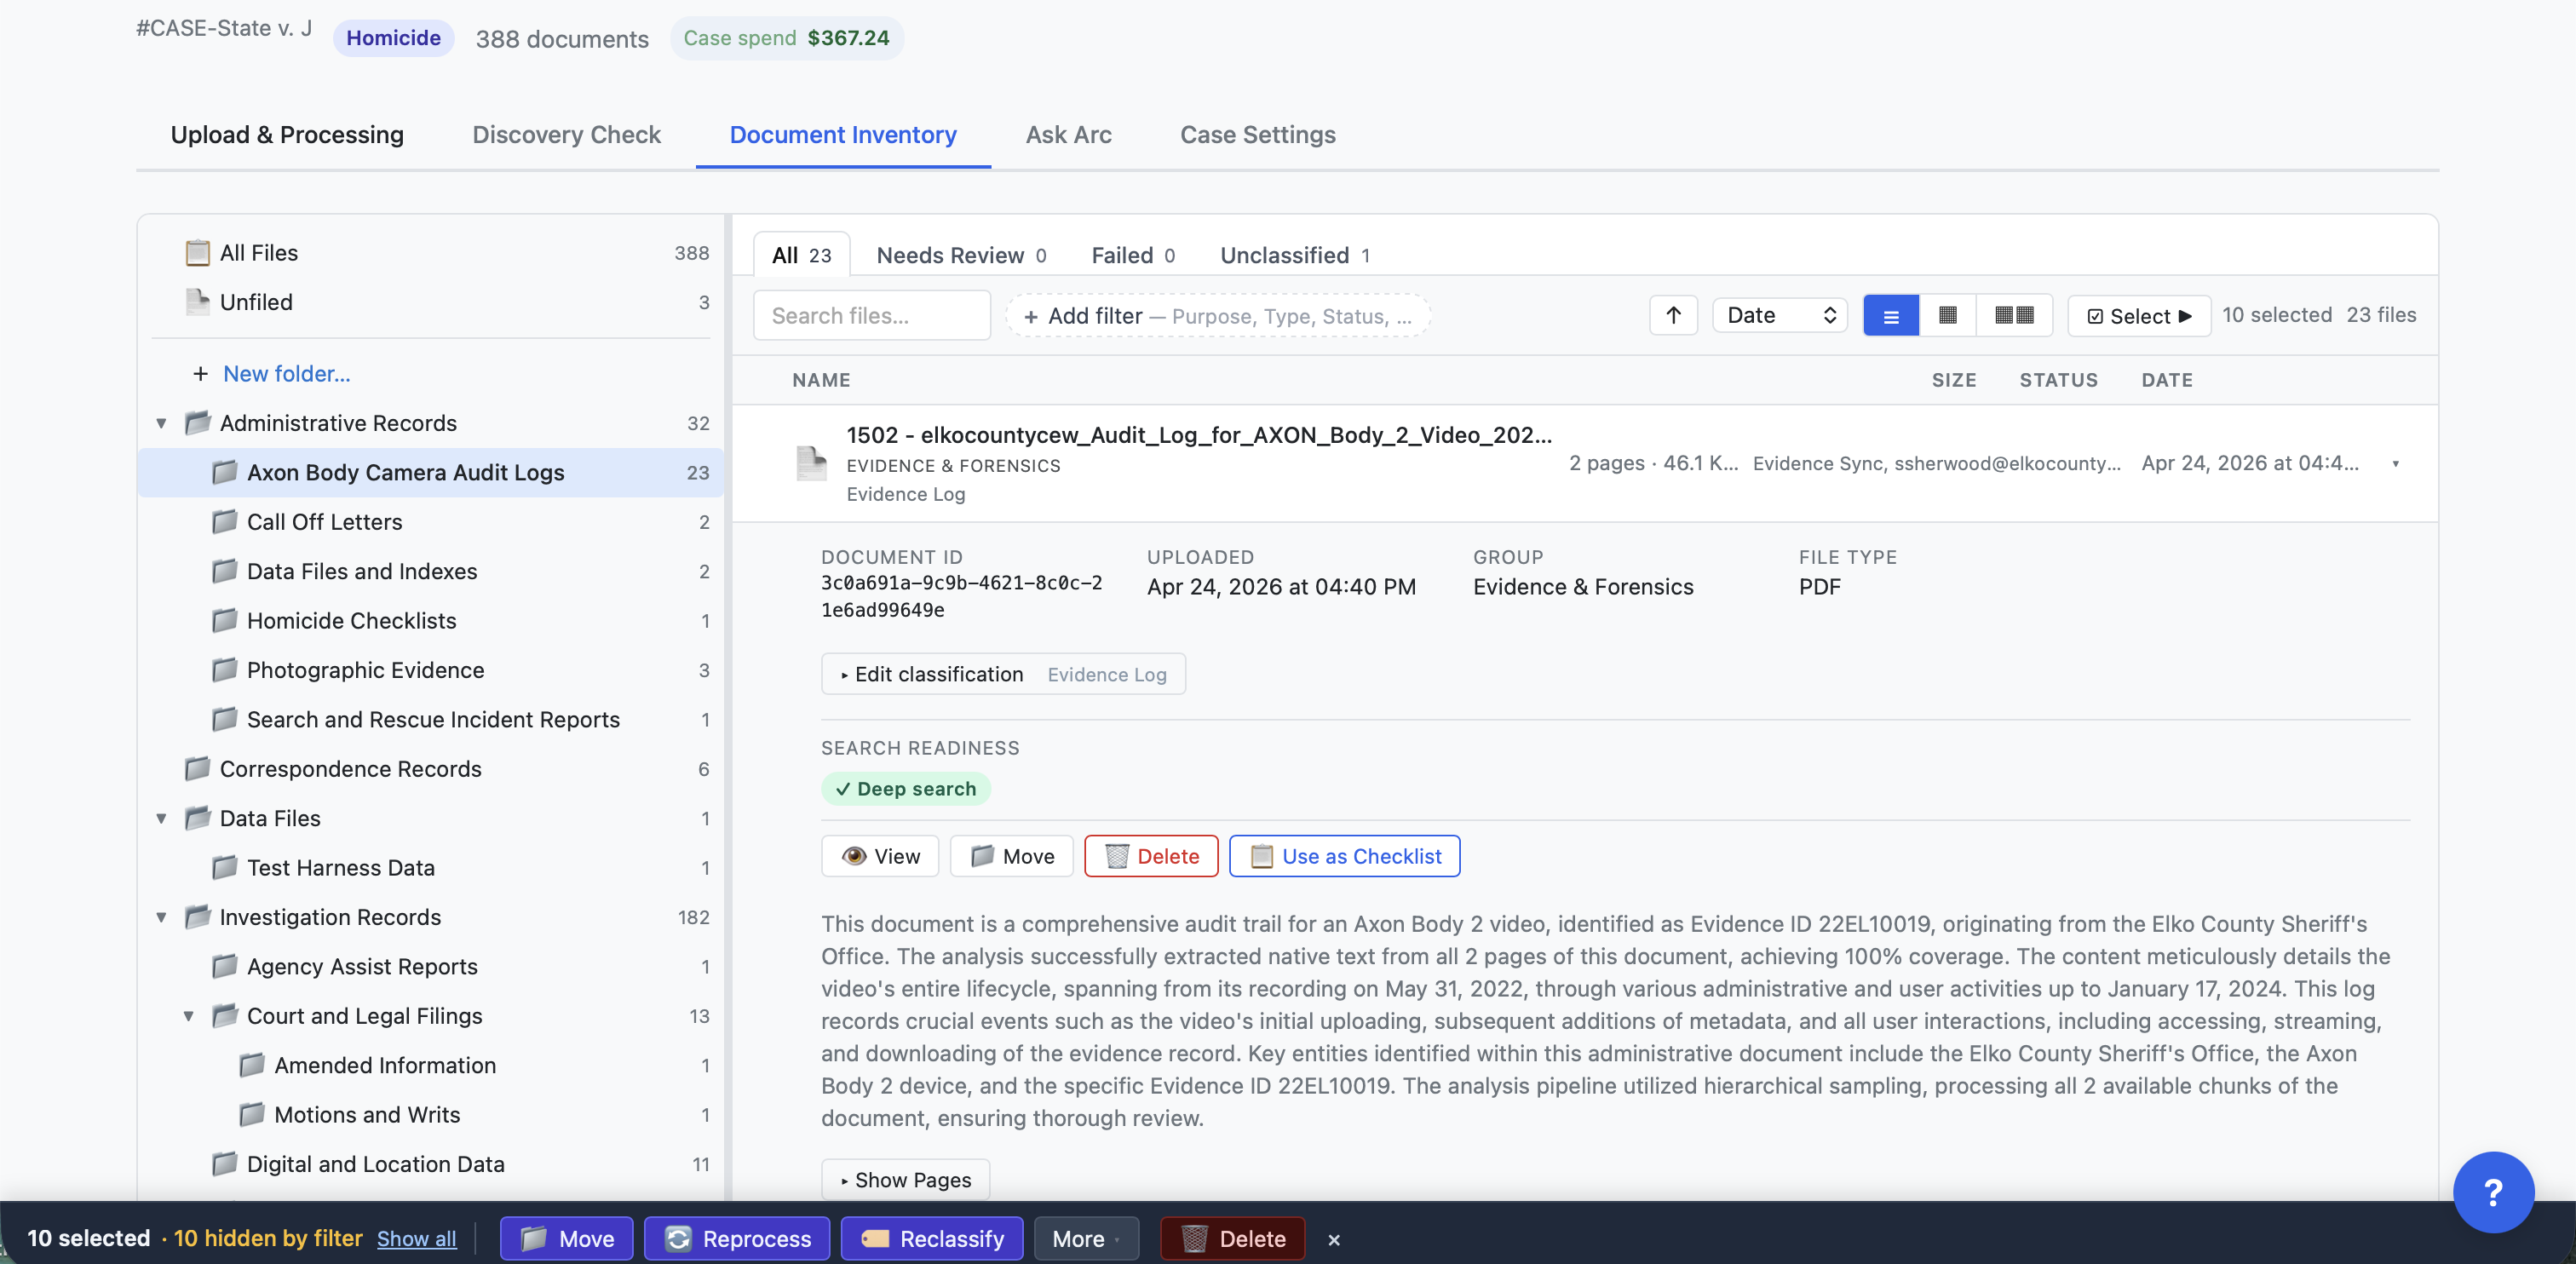Collapse the Data Files folder tree
Screen dimensions: 2576x1264
[x=161, y=818]
